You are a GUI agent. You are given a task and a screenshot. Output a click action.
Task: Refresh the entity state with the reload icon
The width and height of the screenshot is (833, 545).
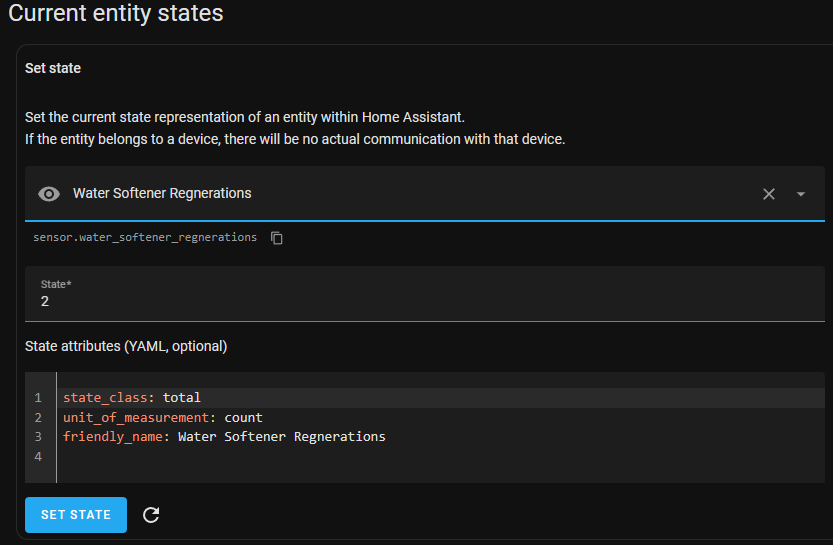click(x=151, y=515)
